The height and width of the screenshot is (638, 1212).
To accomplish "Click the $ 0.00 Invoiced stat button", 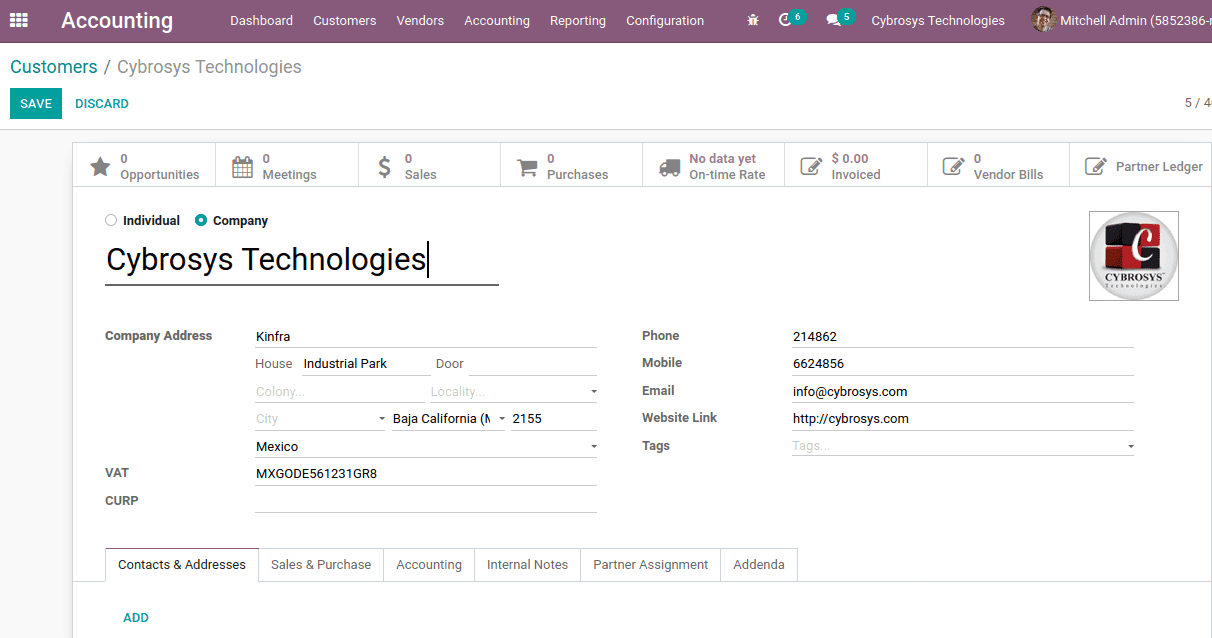I will 856,166.
